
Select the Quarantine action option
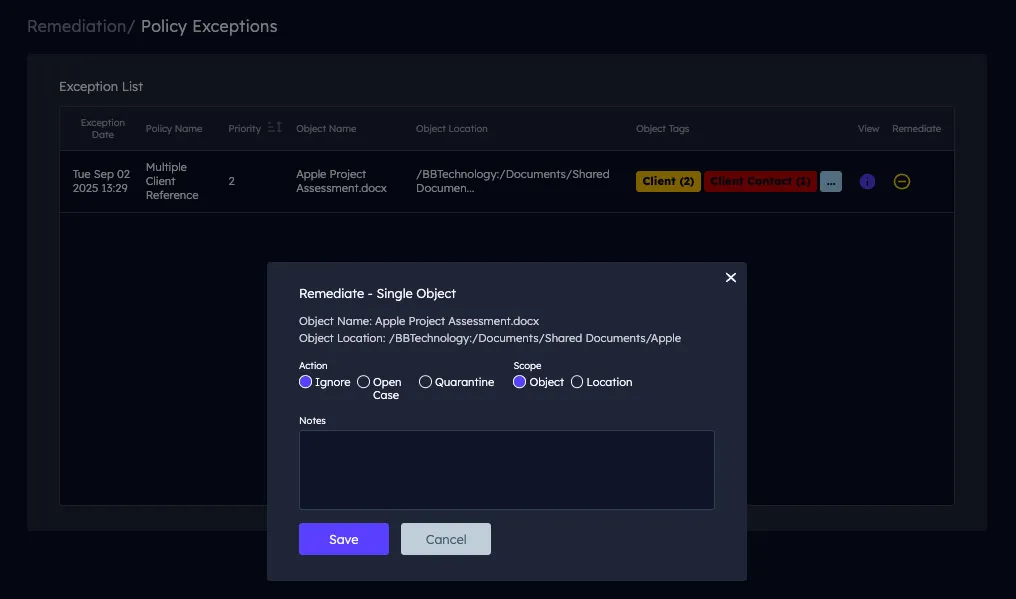pos(425,382)
